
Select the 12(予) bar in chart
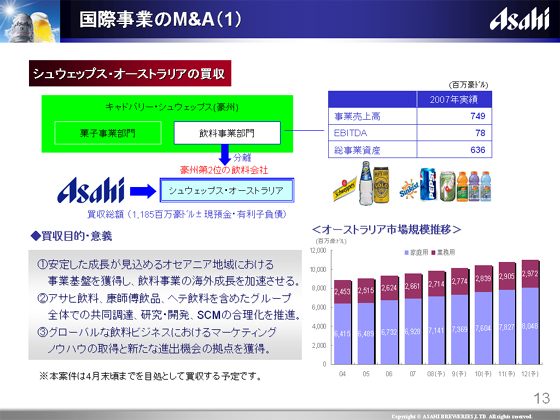click(530, 312)
